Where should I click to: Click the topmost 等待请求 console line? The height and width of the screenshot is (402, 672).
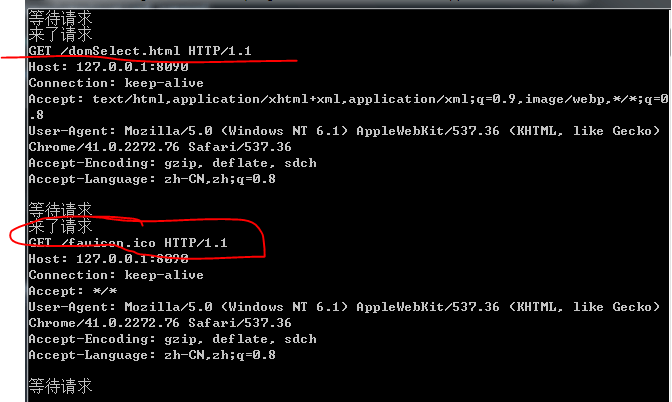tap(60, 18)
